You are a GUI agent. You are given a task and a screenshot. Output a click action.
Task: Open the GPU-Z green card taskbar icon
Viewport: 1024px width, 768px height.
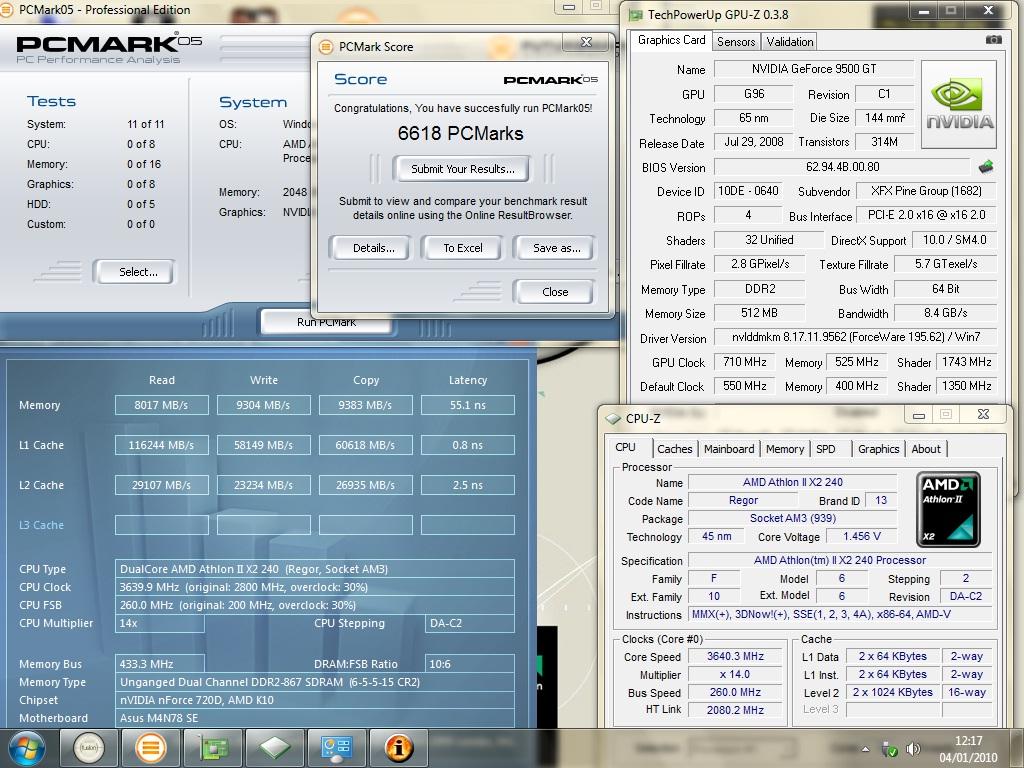pos(213,748)
